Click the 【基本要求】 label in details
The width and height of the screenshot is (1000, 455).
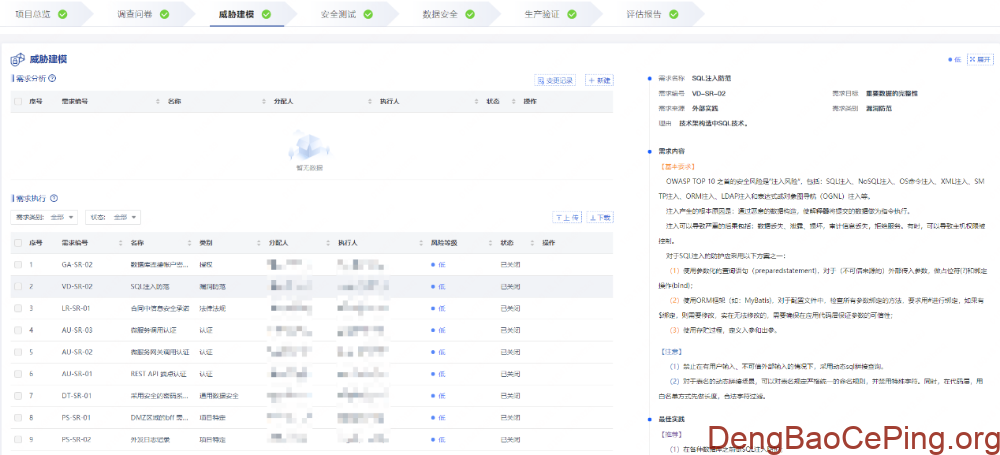[677, 166]
